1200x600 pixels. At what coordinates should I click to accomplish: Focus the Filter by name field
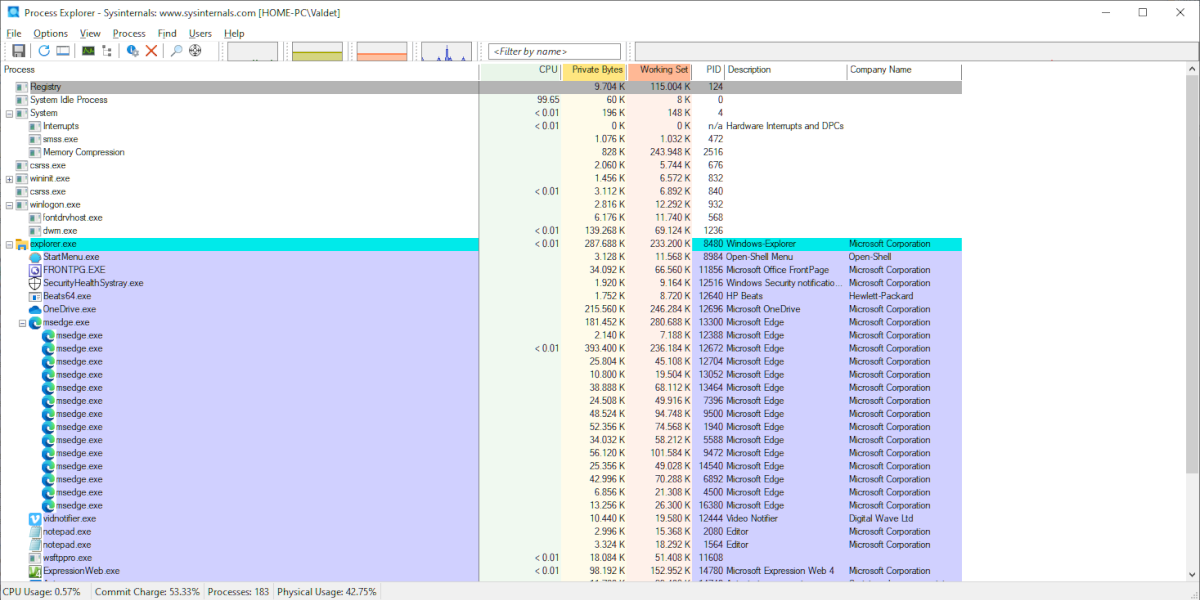[553, 51]
